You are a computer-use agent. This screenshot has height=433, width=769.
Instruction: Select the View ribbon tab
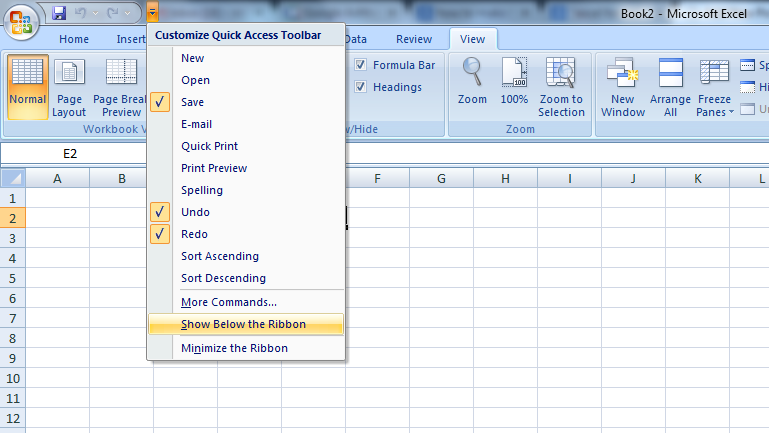(472, 39)
